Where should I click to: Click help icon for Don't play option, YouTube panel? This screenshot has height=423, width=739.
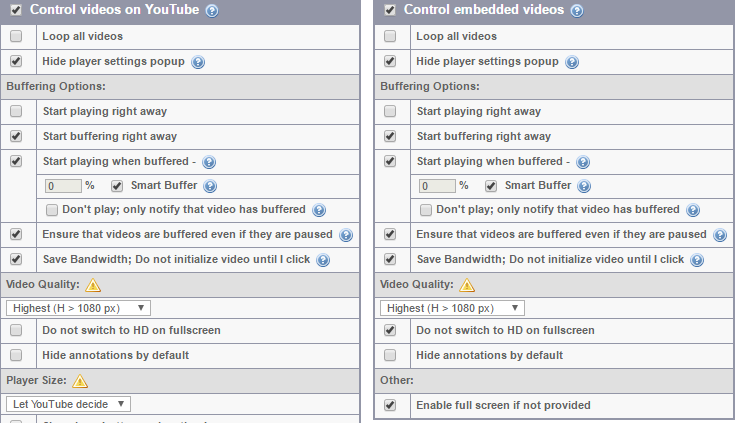coord(318,210)
